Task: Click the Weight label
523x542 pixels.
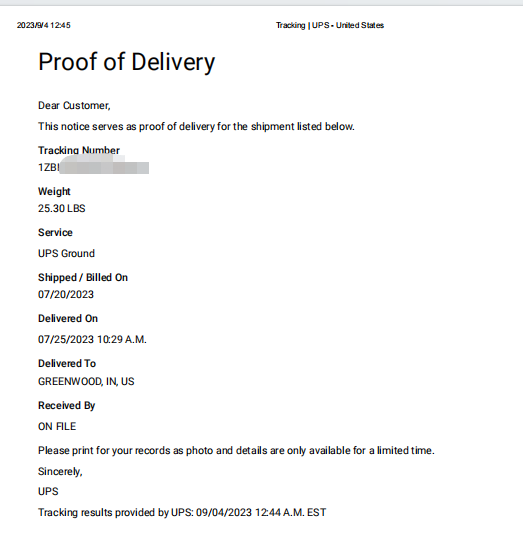Action: (x=54, y=191)
